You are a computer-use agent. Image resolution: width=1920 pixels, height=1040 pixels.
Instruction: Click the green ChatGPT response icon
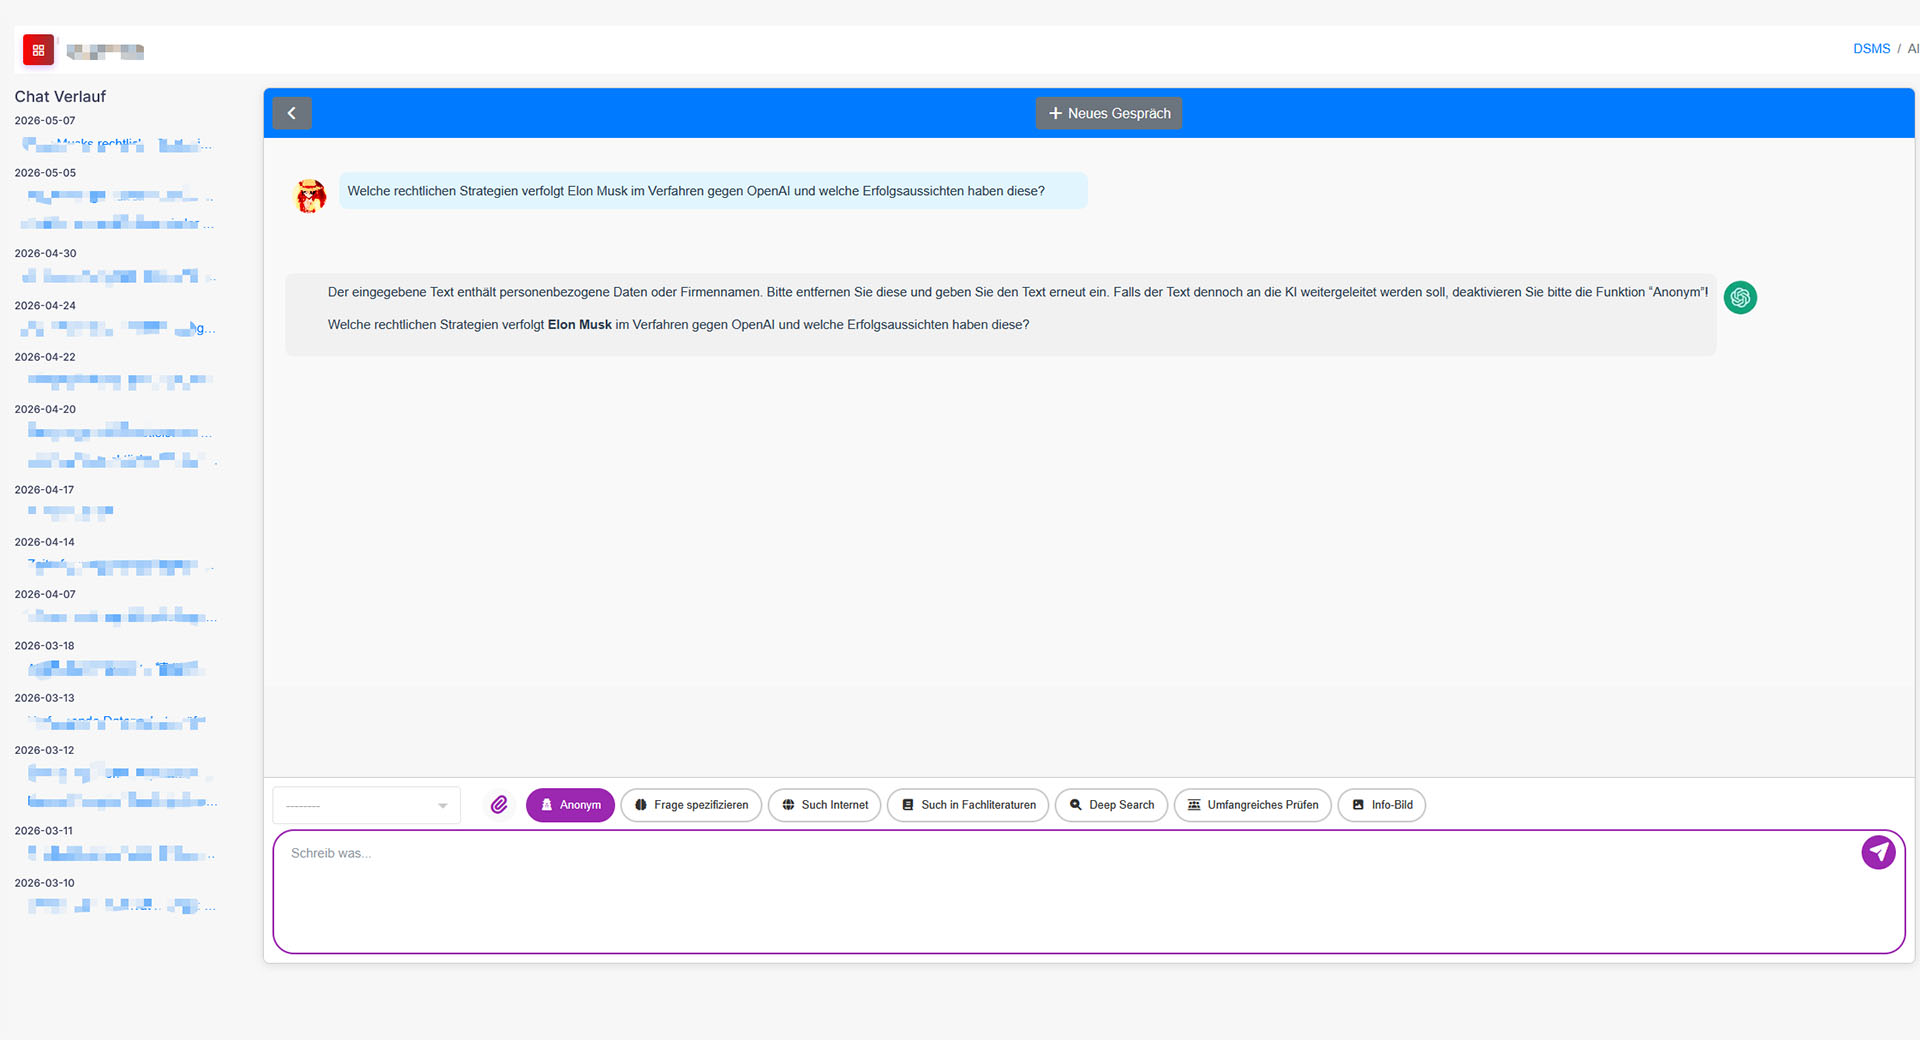(1740, 297)
